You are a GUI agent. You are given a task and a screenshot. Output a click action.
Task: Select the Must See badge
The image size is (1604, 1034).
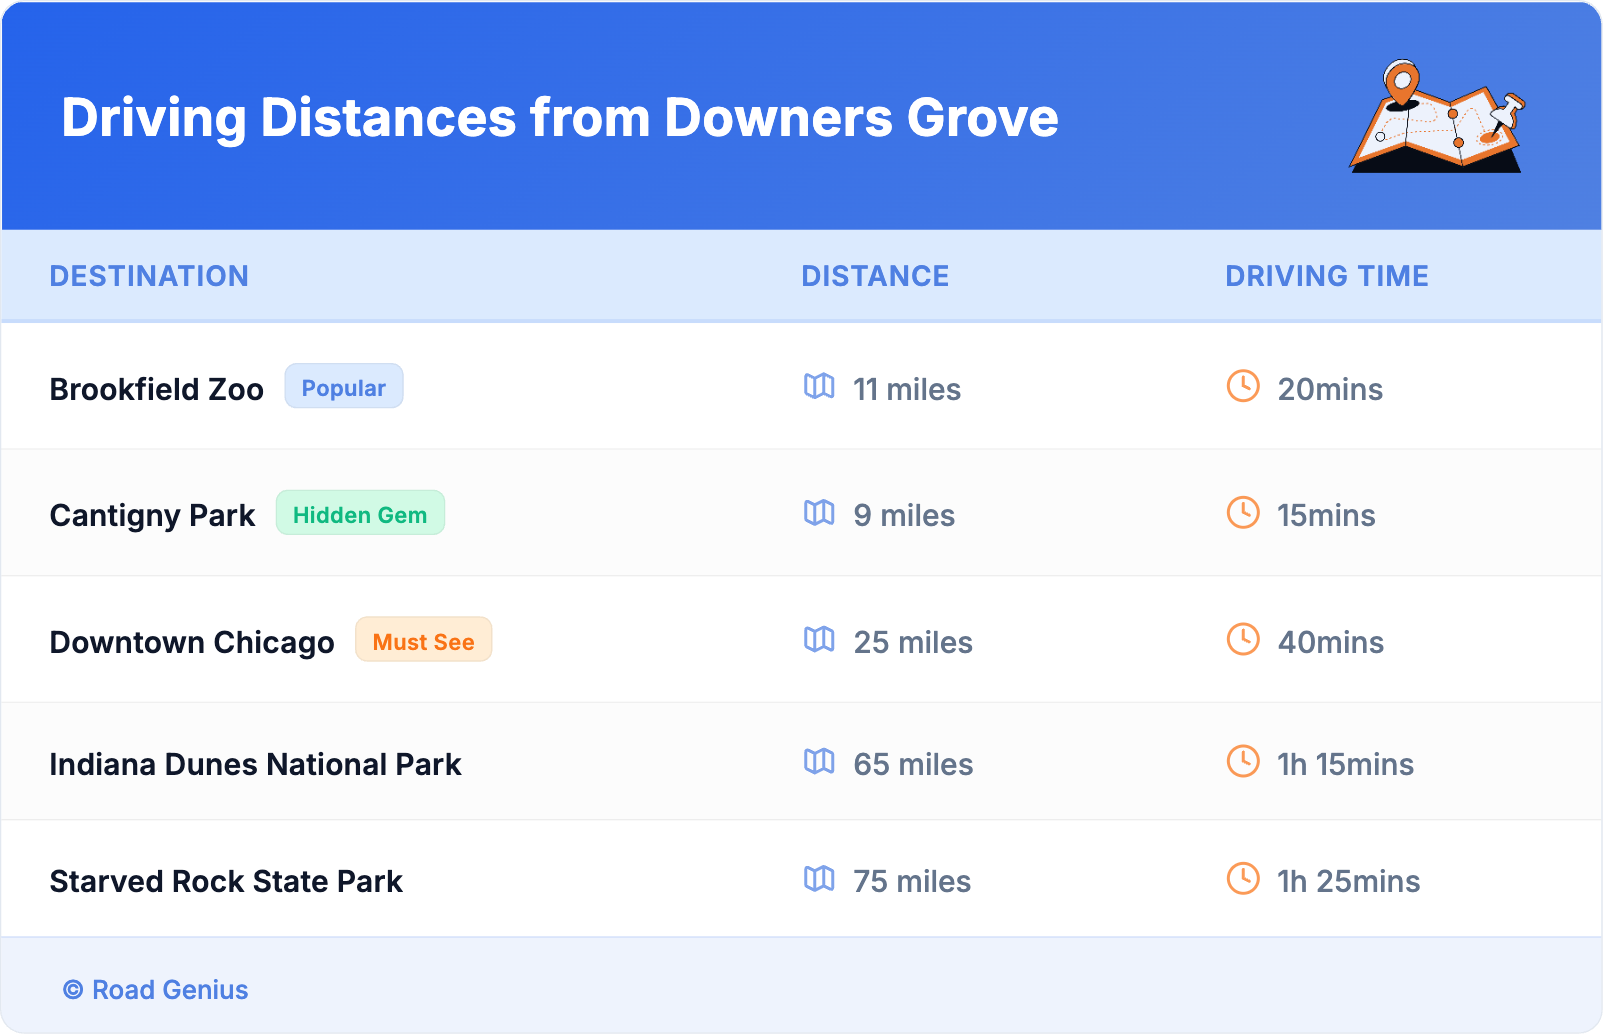(423, 641)
